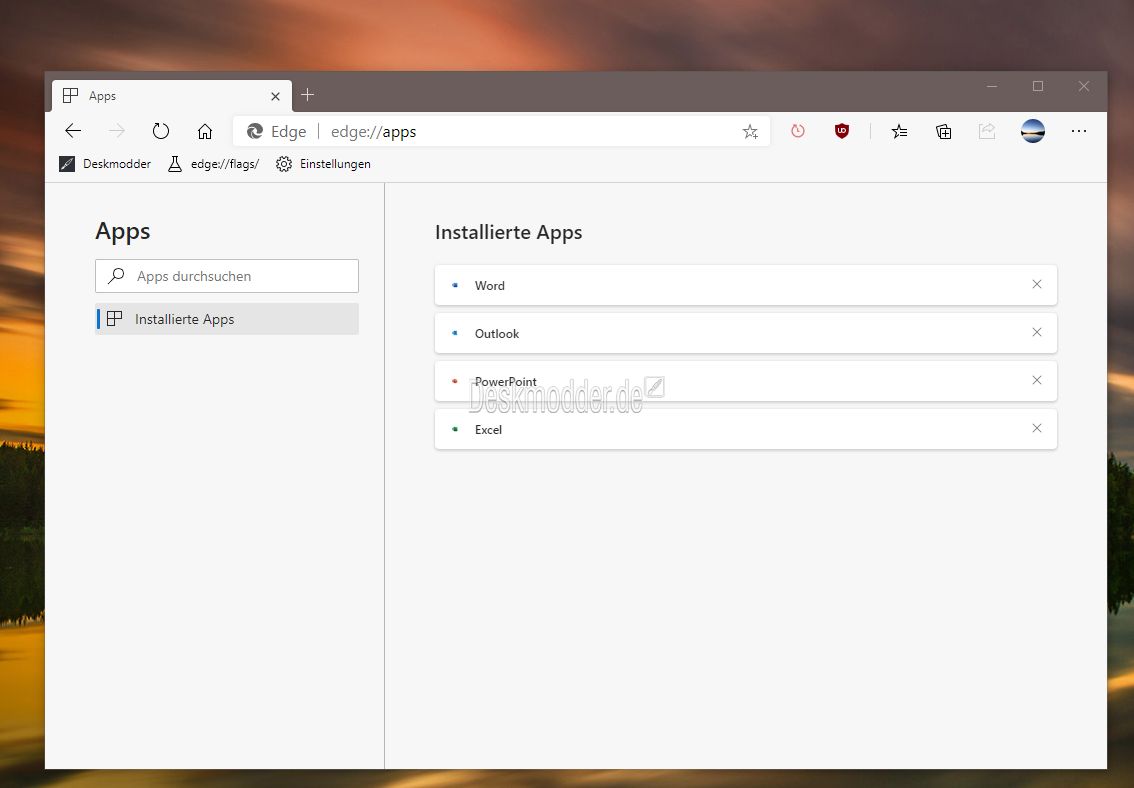Open the Outlook app entry
Screen dimensions: 1134x788
pyautogui.click(x=746, y=333)
